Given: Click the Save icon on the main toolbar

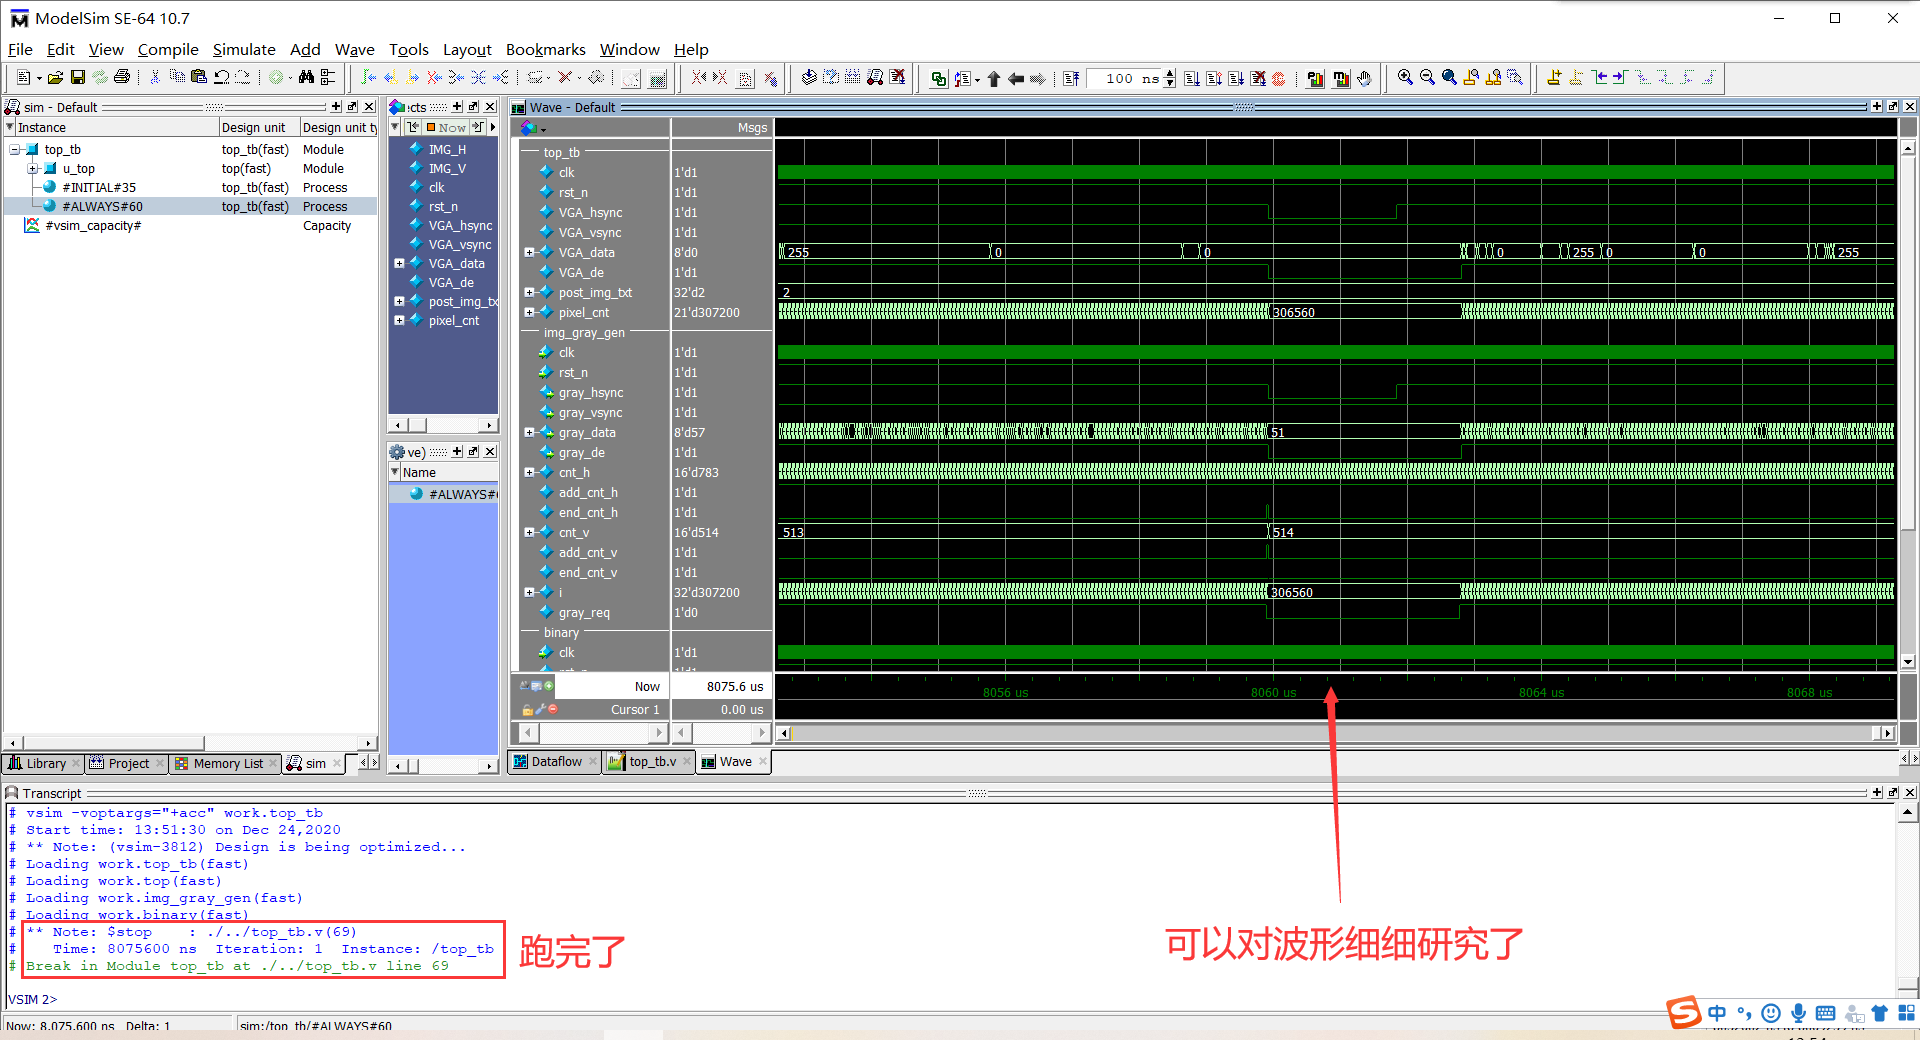Looking at the screenshot, I should tap(79, 77).
